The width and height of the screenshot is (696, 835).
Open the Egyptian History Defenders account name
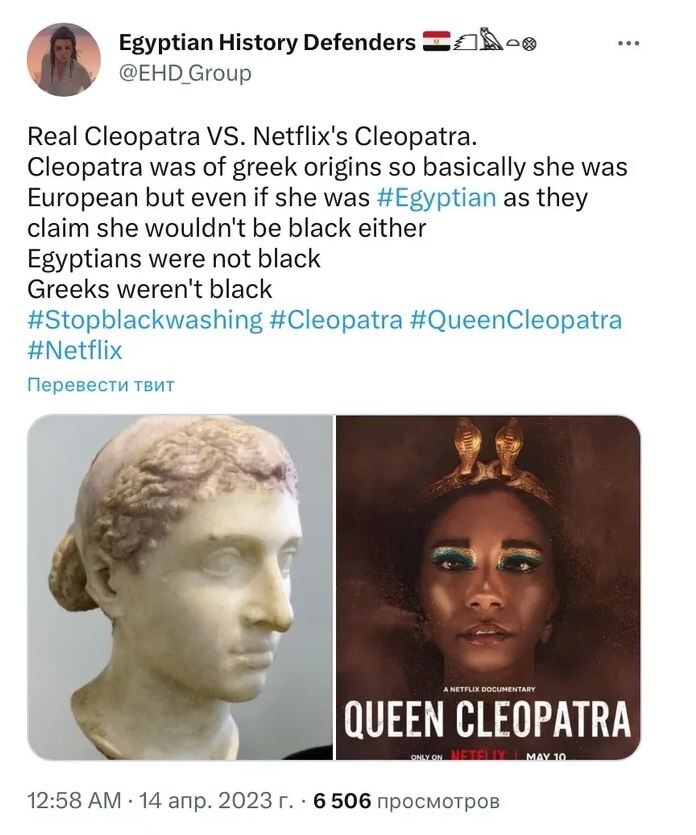point(267,43)
